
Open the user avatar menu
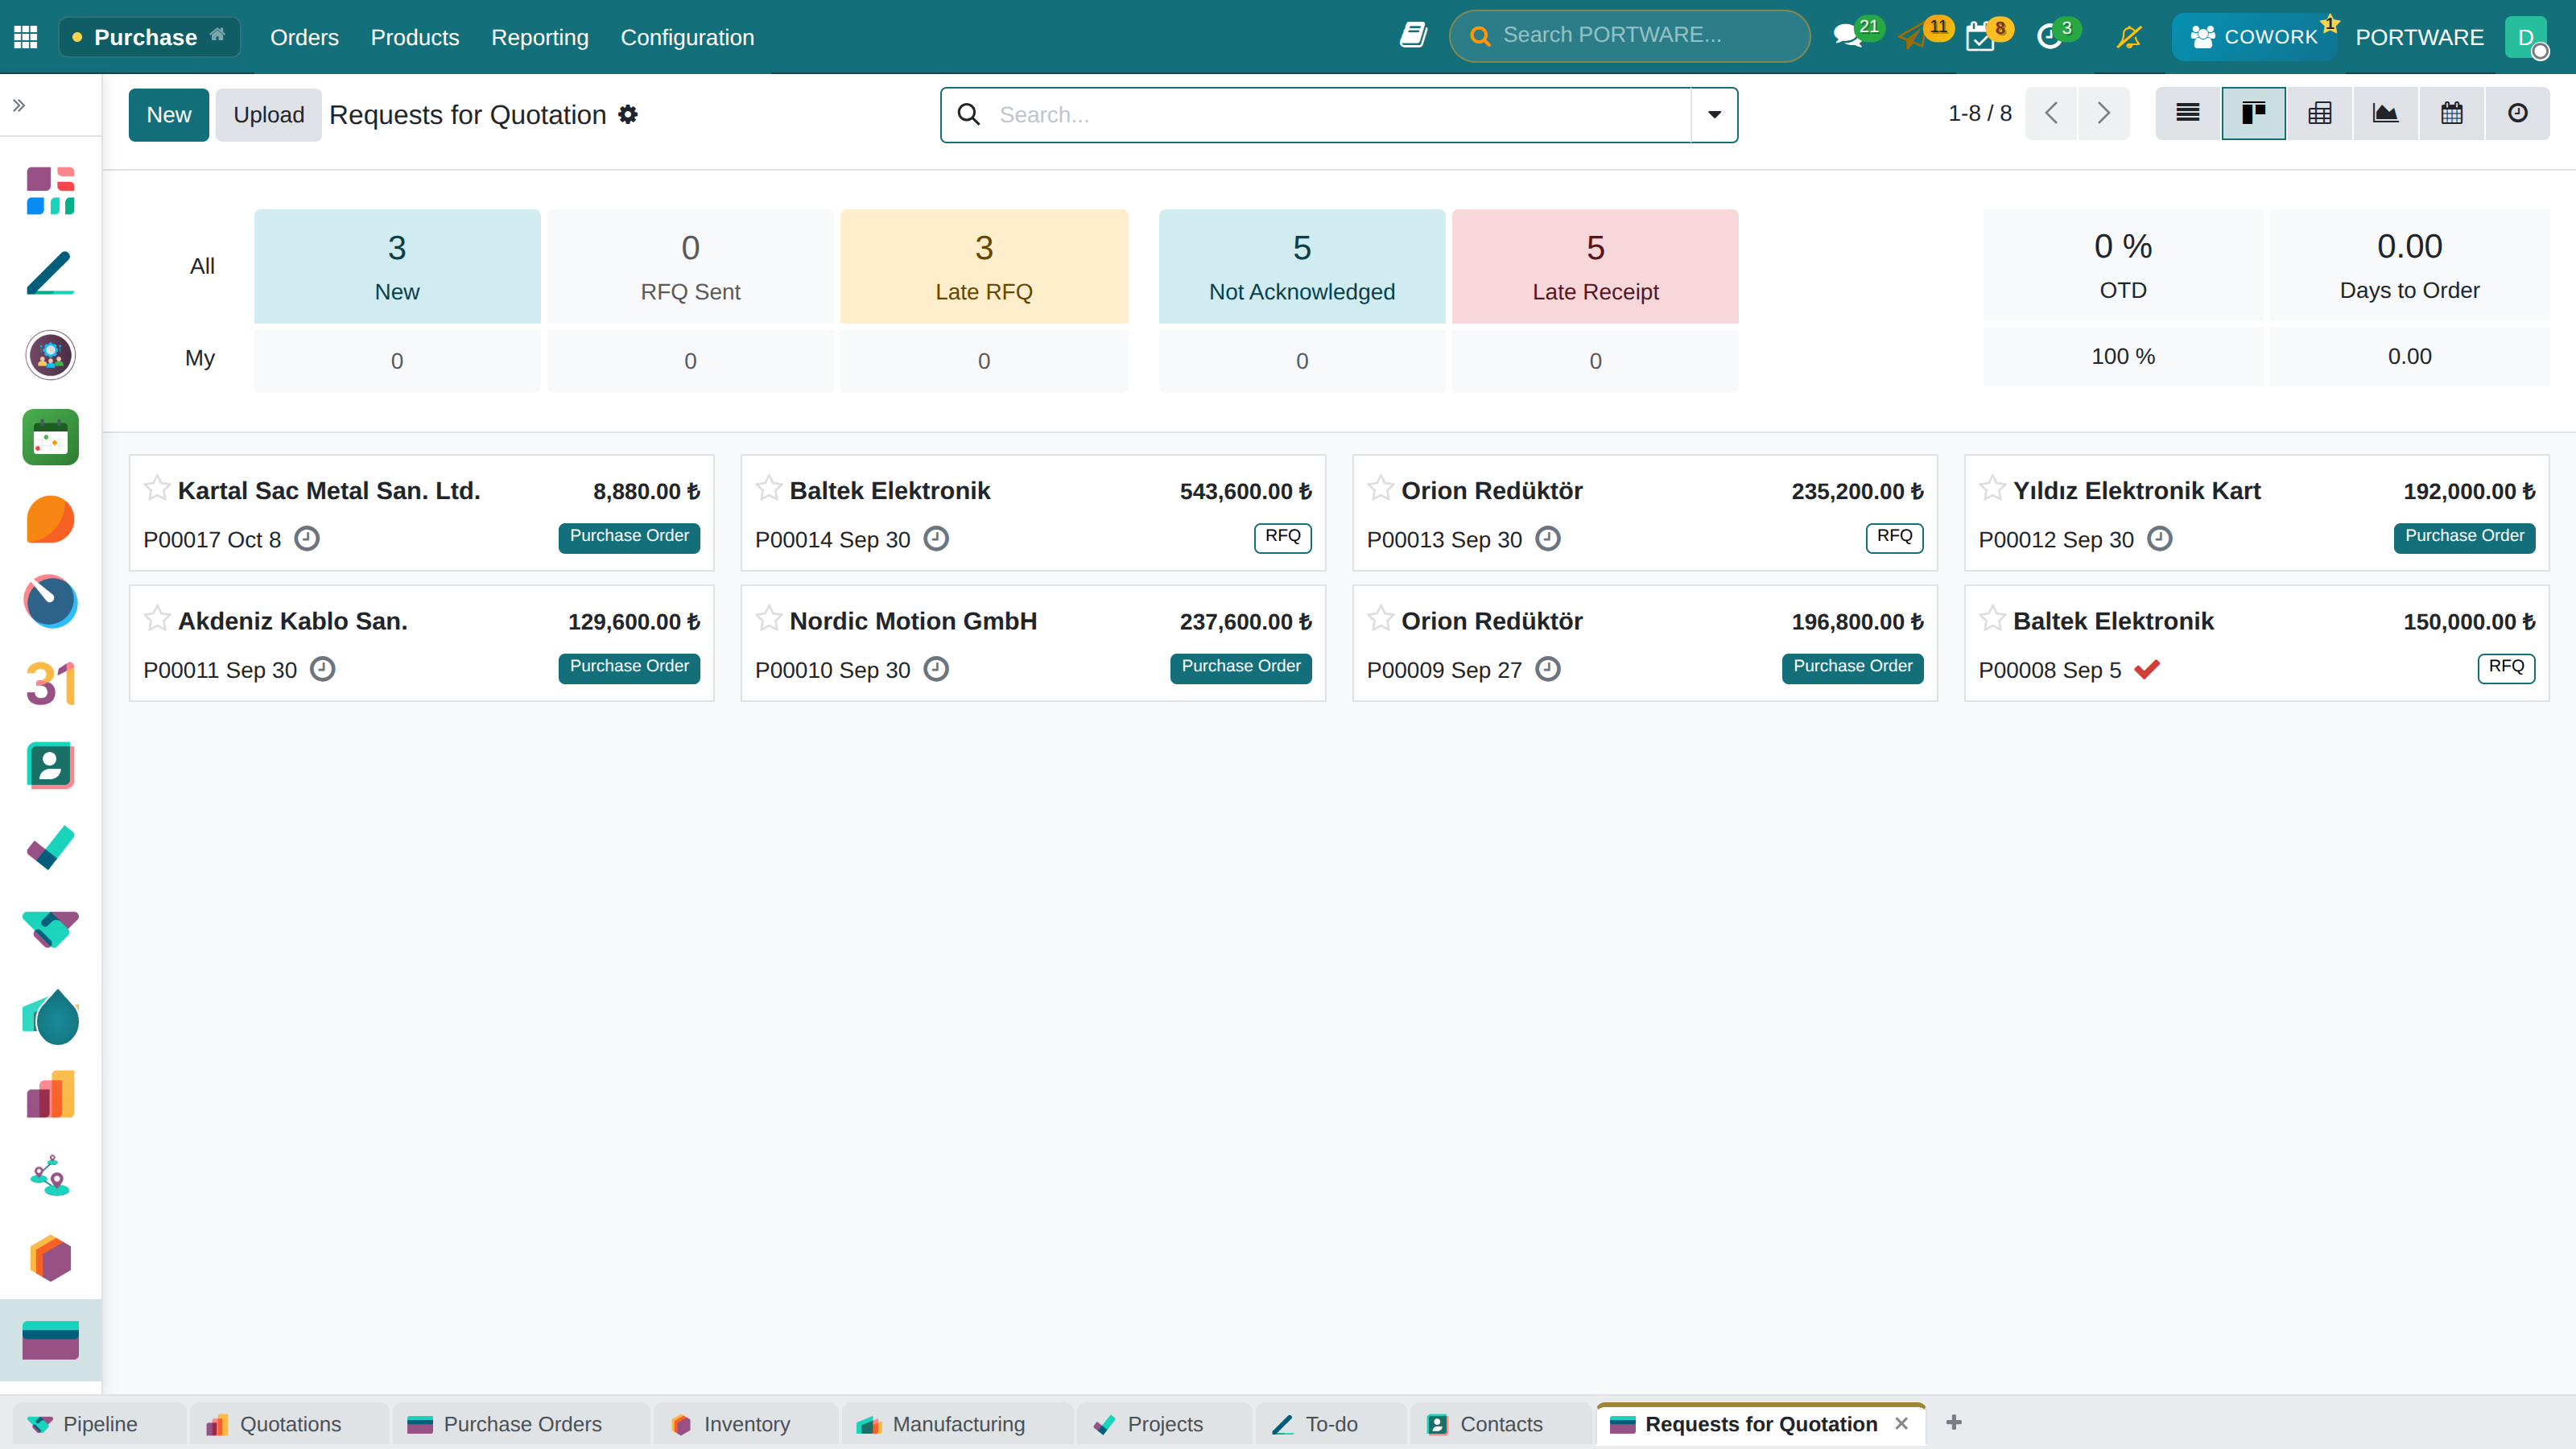click(2526, 37)
